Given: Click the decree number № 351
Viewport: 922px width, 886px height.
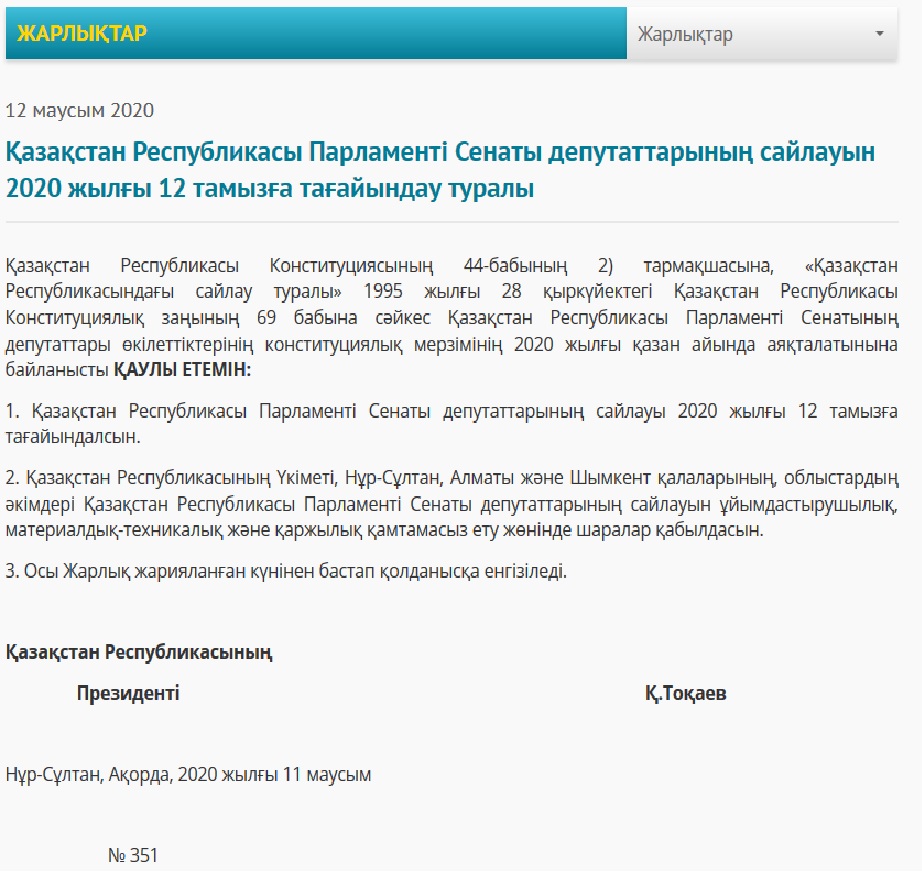Looking at the screenshot, I should (133, 855).
